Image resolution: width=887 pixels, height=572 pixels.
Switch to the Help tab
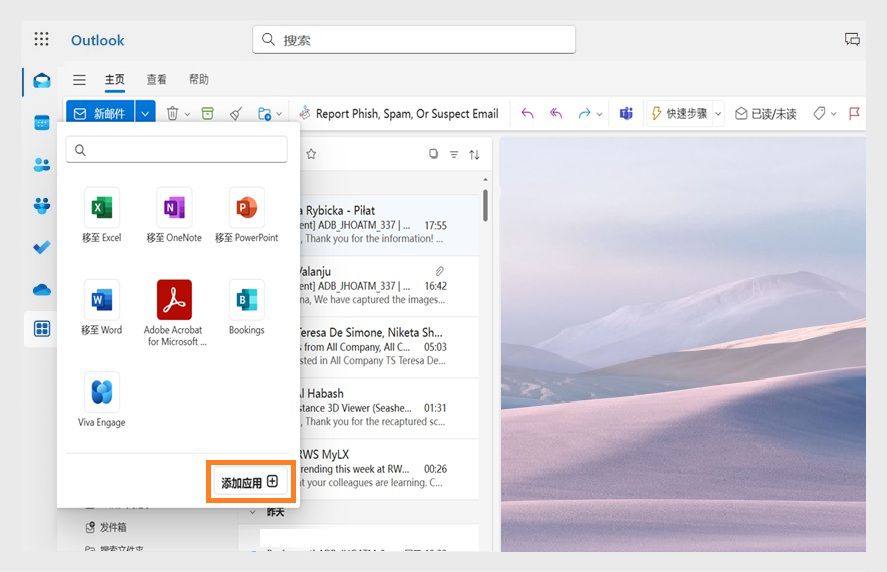199,80
